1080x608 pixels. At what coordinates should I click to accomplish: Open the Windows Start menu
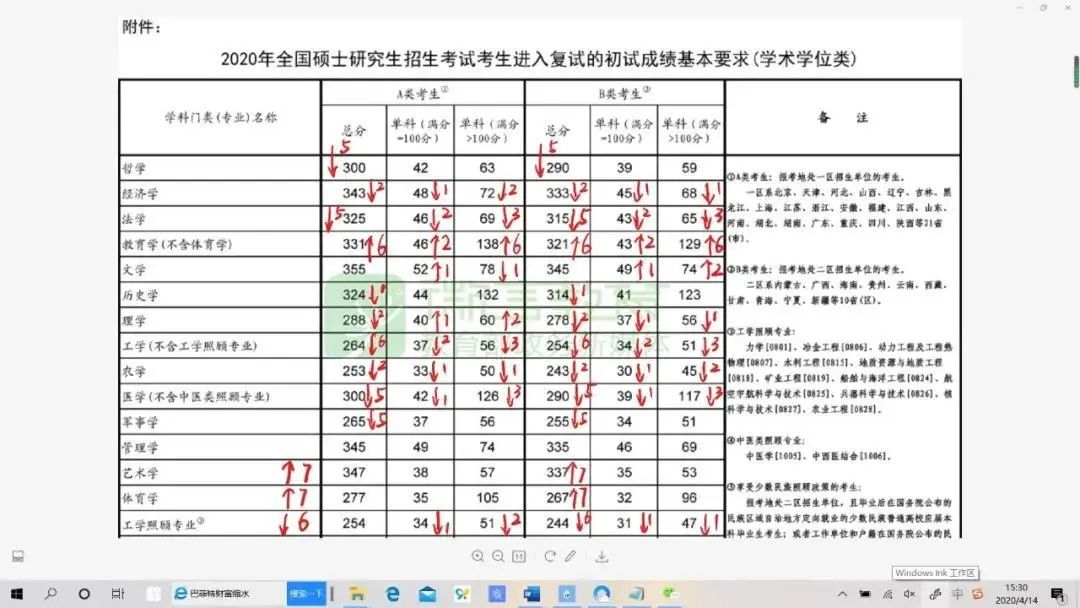pos(17,594)
